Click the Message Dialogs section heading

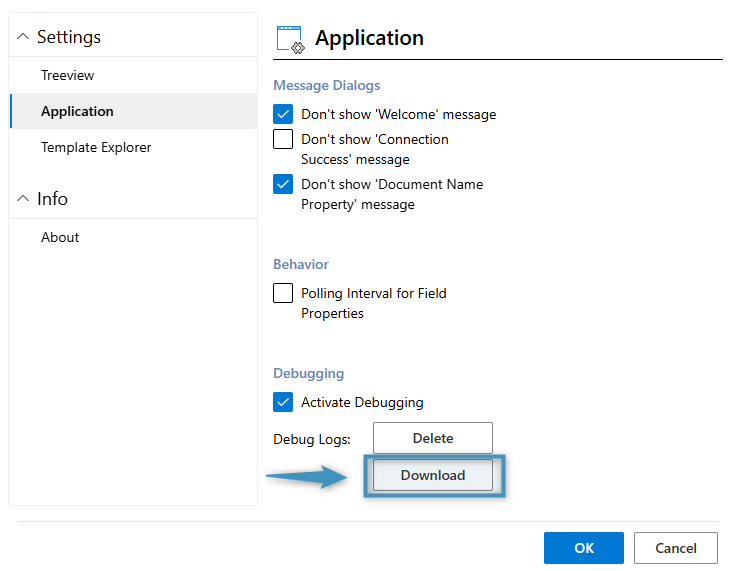click(x=326, y=85)
